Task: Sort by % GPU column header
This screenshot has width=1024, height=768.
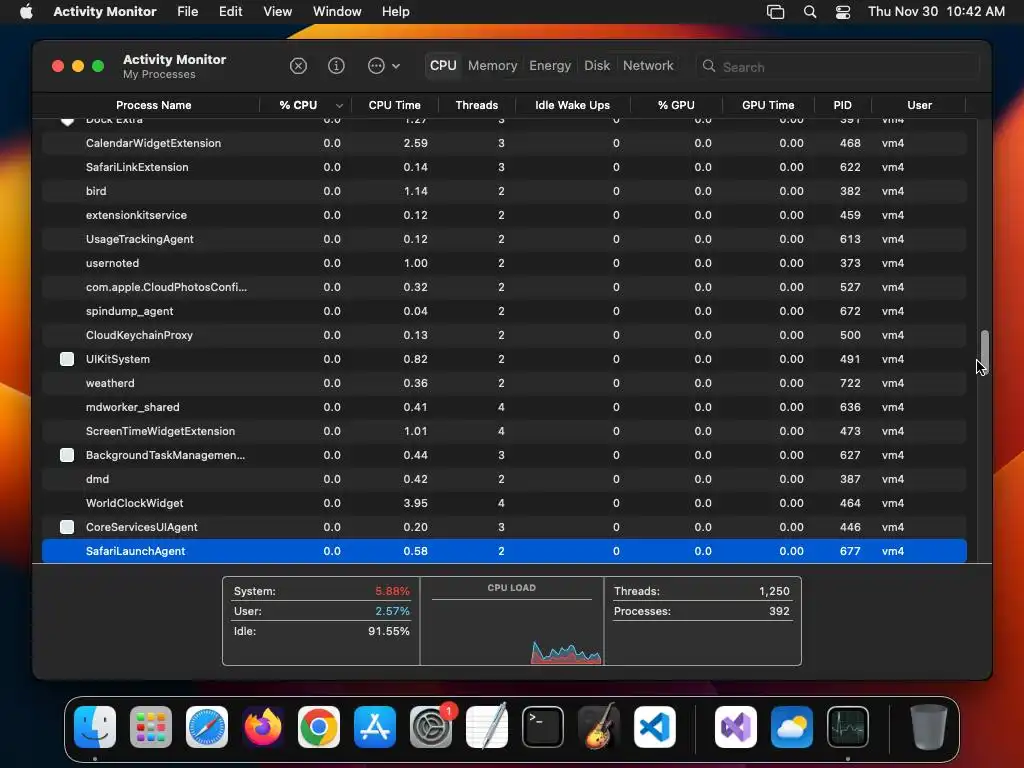Action: coord(676,105)
